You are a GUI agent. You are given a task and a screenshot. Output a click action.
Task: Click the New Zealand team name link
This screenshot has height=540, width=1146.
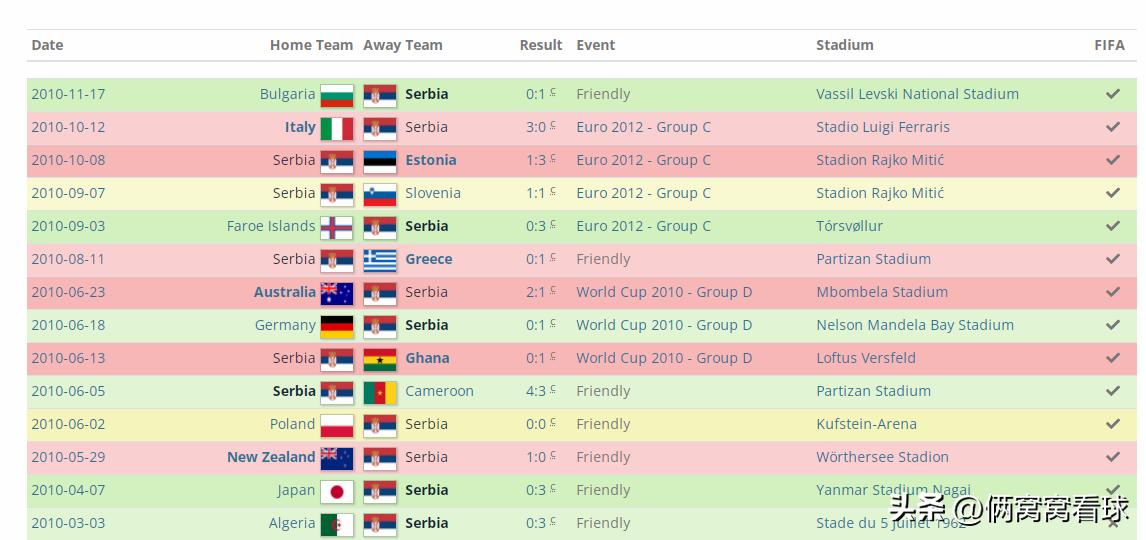(x=271, y=457)
